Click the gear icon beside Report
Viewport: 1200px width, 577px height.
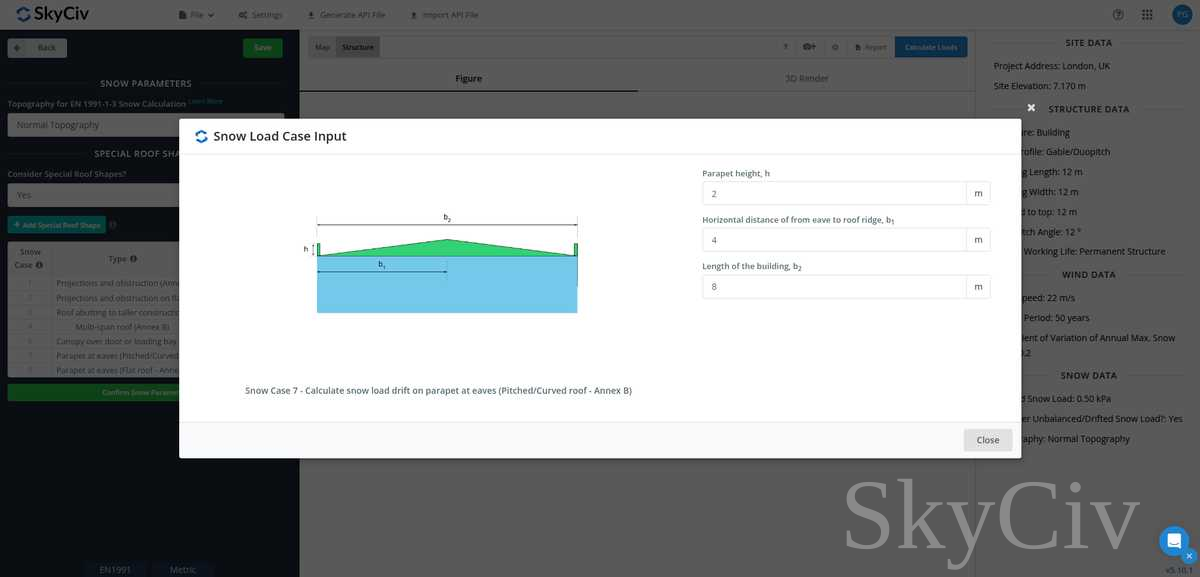tap(835, 47)
